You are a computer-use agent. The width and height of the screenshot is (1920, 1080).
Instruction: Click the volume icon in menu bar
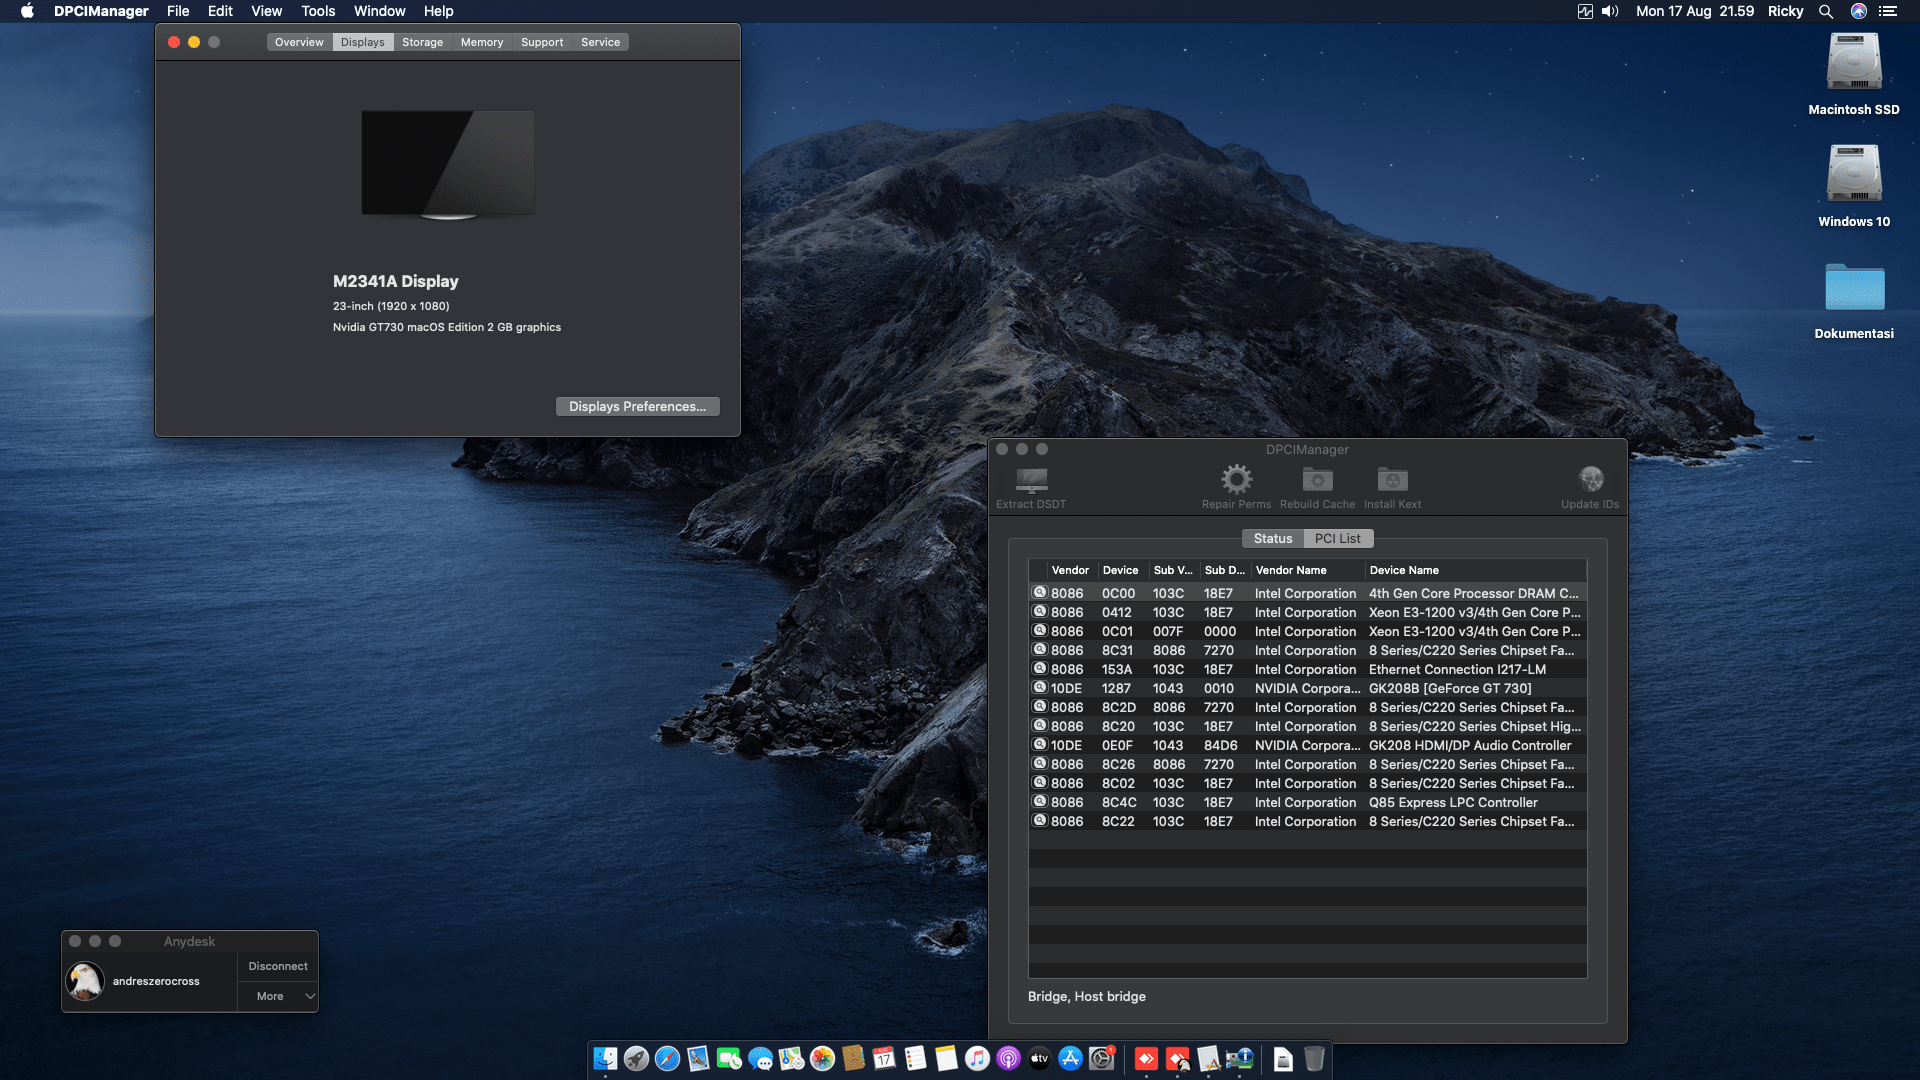click(1610, 11)
